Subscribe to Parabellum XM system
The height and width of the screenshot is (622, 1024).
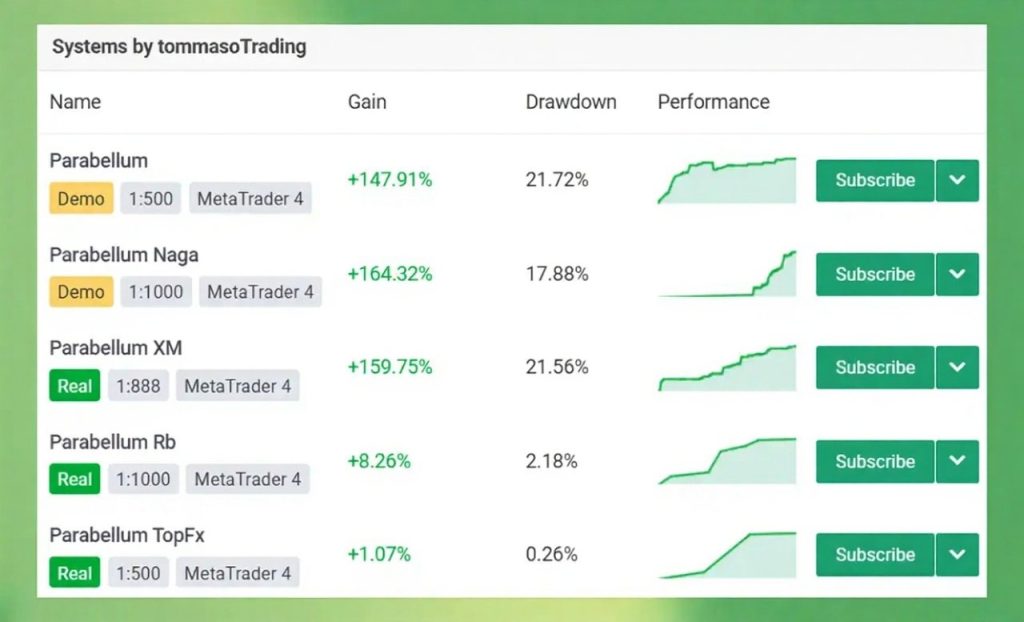(875, 367)
